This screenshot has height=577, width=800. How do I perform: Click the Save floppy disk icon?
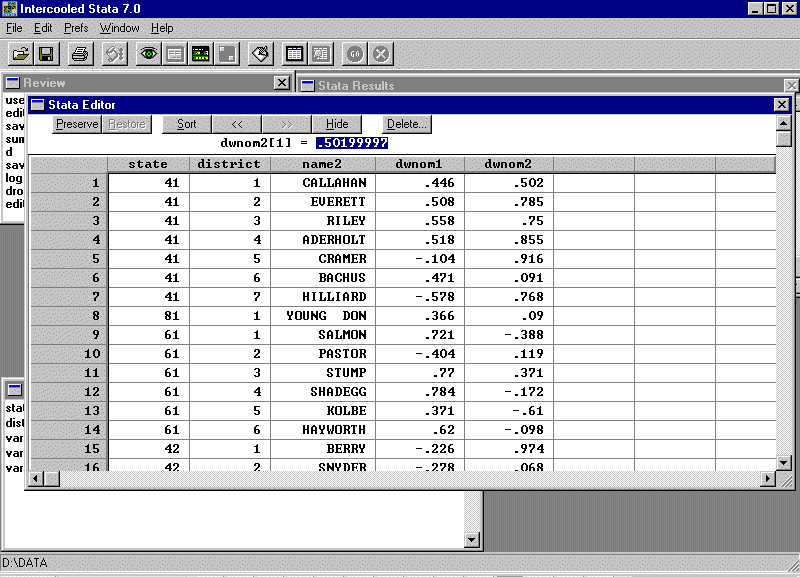45,54
